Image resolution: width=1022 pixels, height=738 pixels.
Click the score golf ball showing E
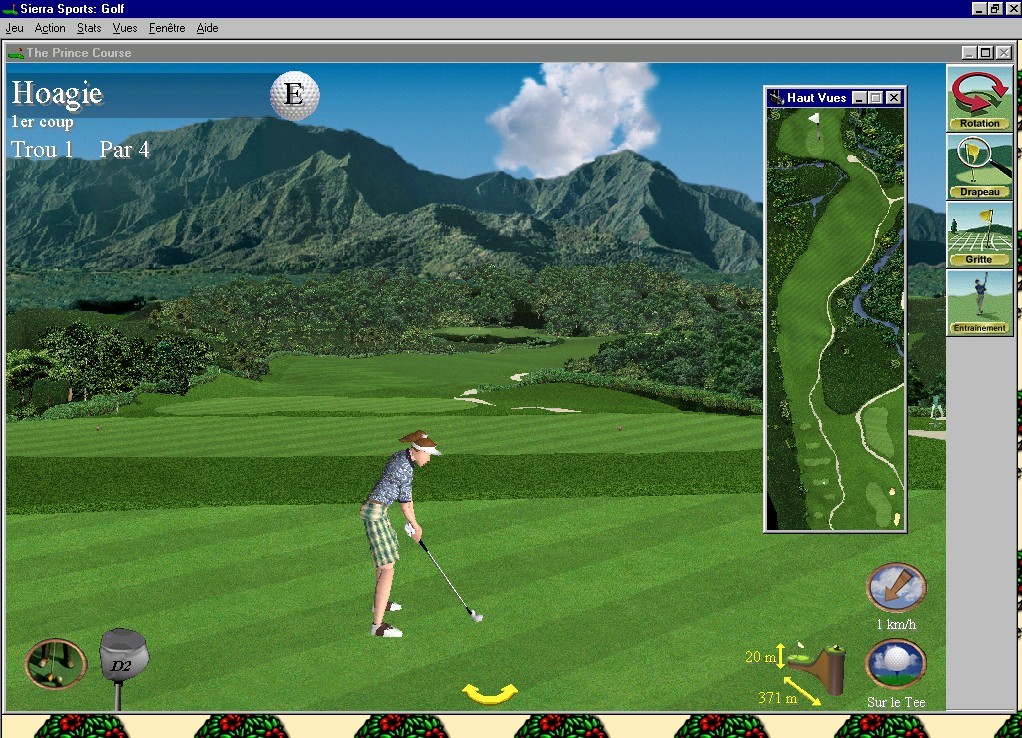(x=295, y=95)
